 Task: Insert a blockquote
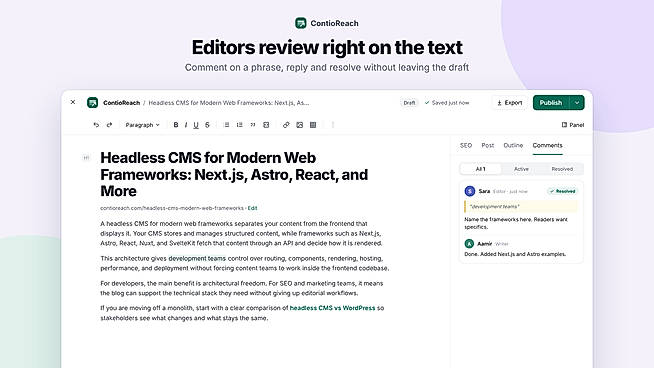pos(253,125)
